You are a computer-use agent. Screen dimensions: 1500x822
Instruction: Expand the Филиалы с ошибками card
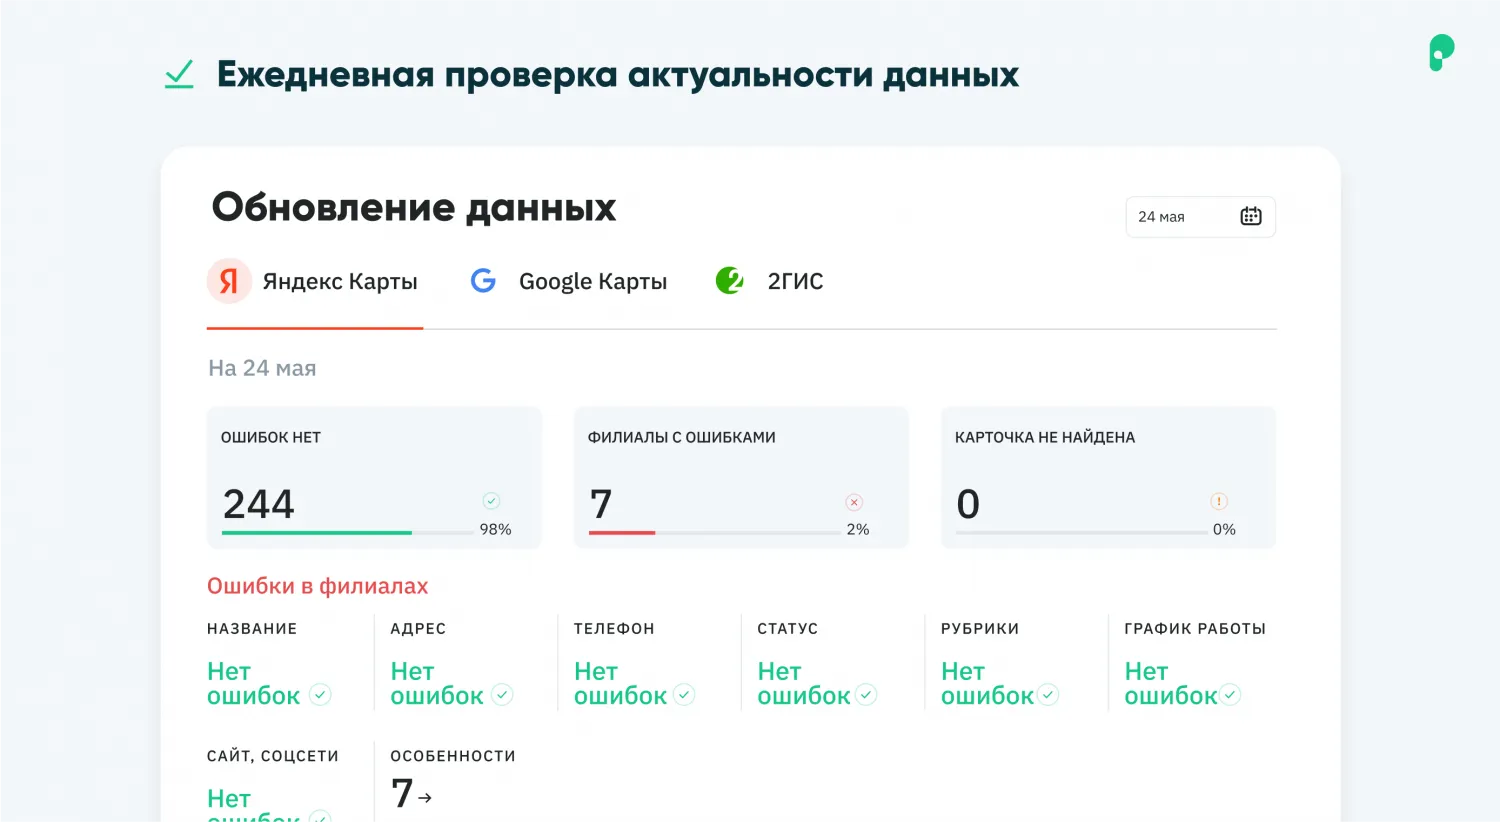coord(741,477)
